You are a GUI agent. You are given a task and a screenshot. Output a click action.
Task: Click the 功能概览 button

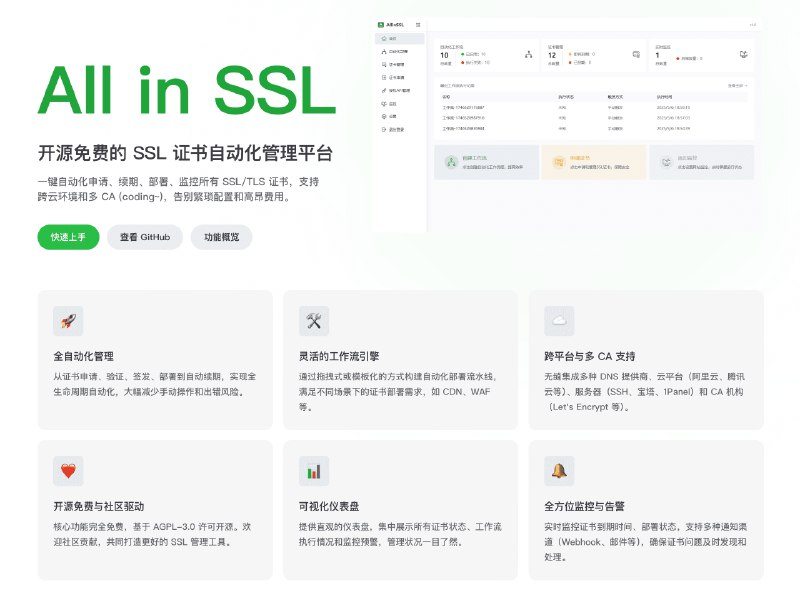click(222, 237)
